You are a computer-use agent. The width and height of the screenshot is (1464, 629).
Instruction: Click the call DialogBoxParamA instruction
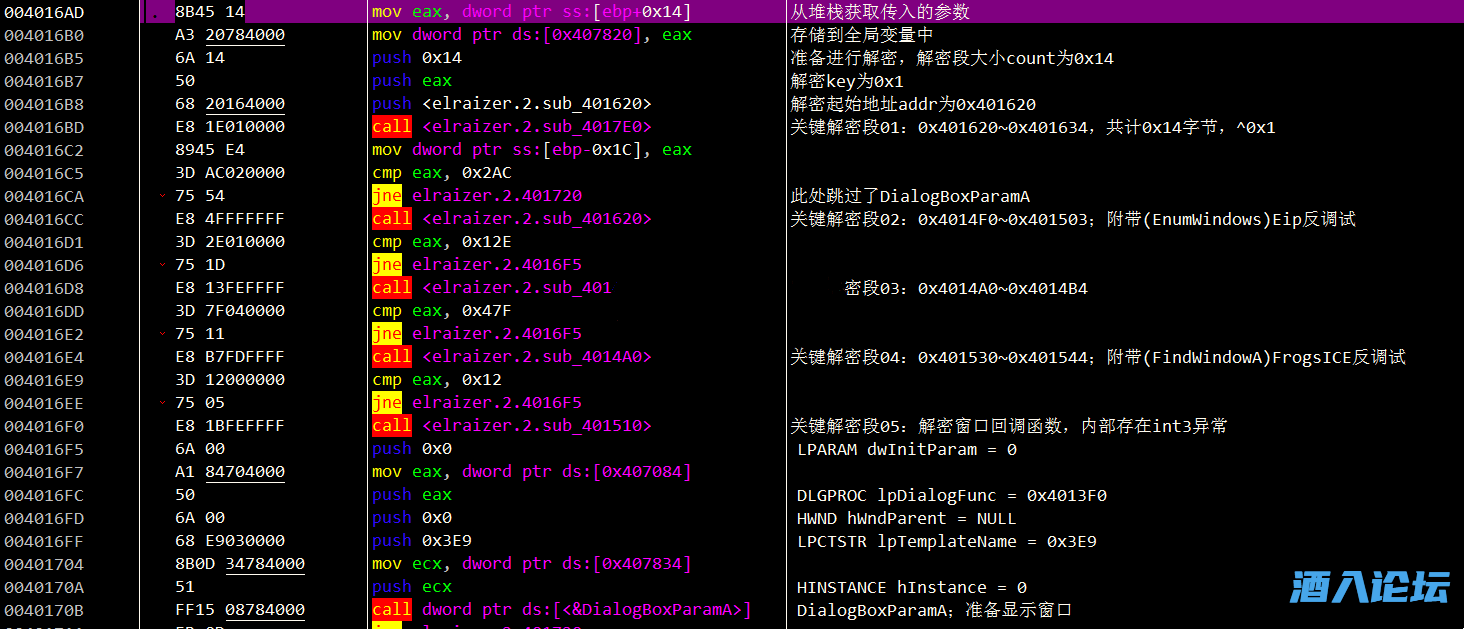[x=561, y=610]
